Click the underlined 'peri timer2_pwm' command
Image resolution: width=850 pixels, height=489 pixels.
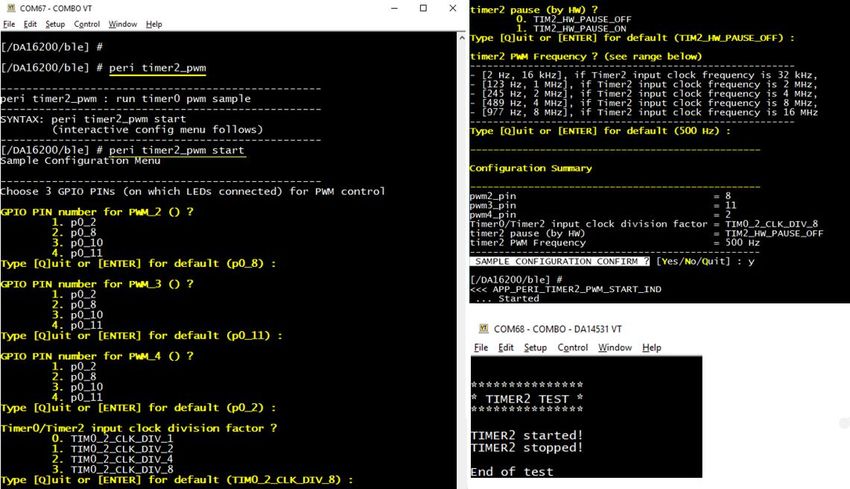(157, 68)
